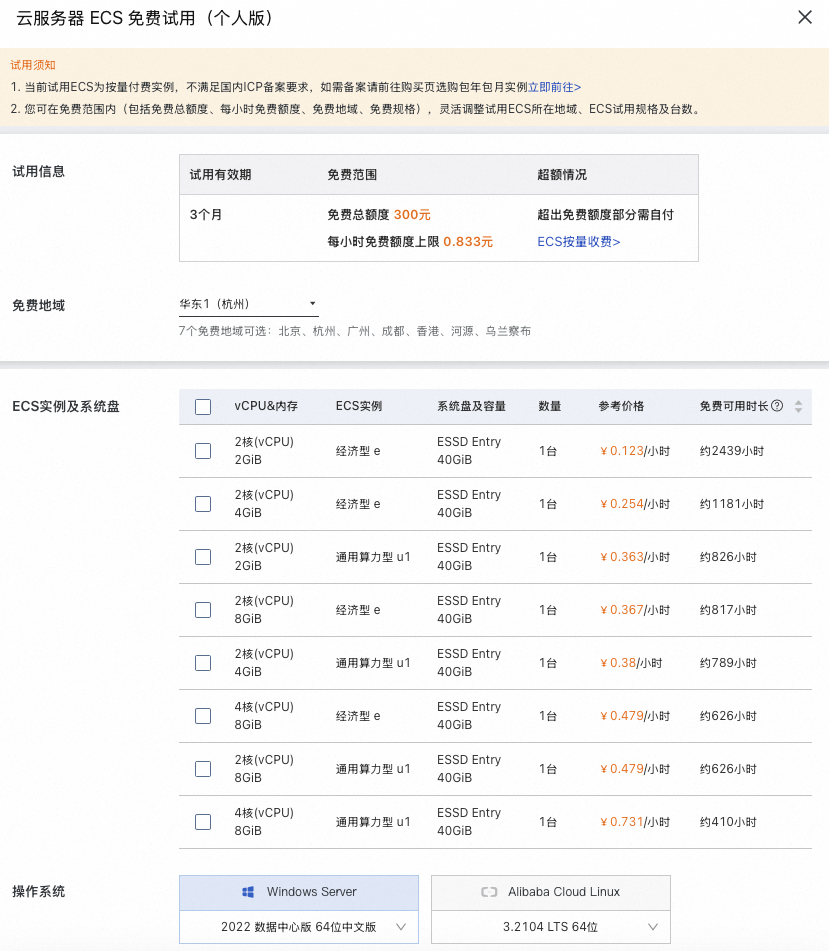Check the 2核 8GiB 通用算力型 u1 row

(x=203, y=769)
